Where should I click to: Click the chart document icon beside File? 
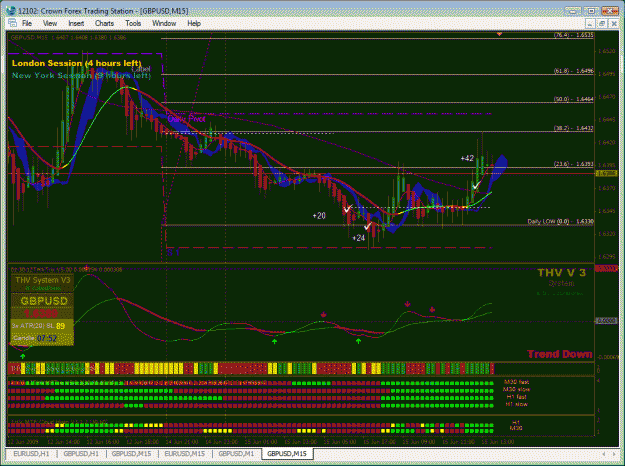click(x=12, y=23)
